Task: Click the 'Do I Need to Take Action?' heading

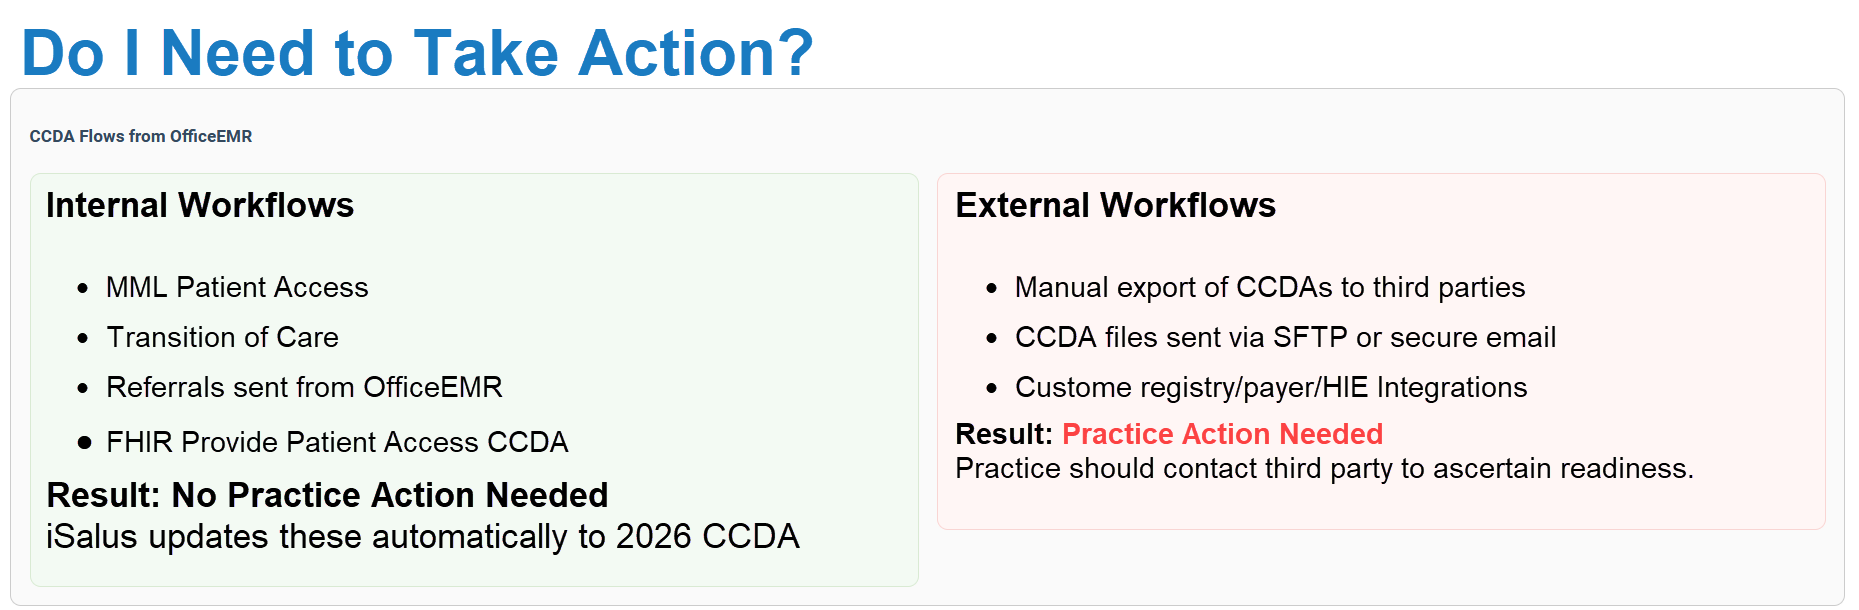Action: (x=418, y=52)
